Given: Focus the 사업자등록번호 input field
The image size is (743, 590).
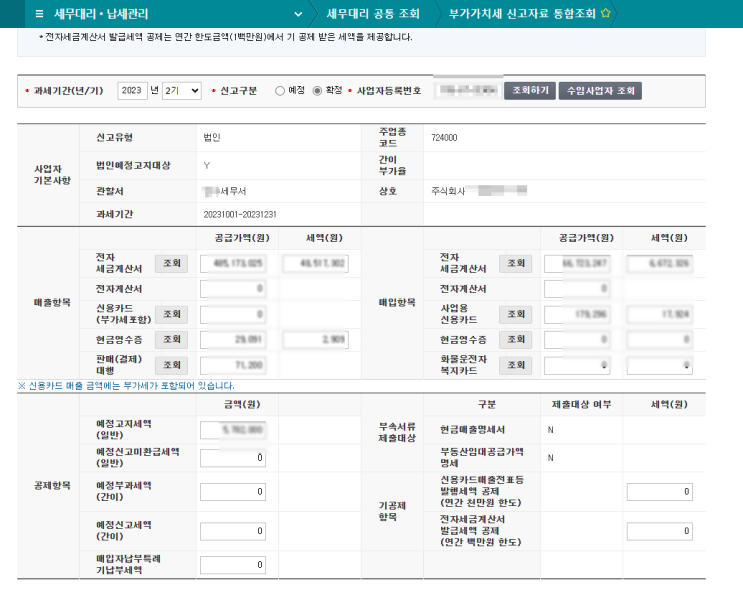Looking at the screenshot, I should click(x=468, y=90).
